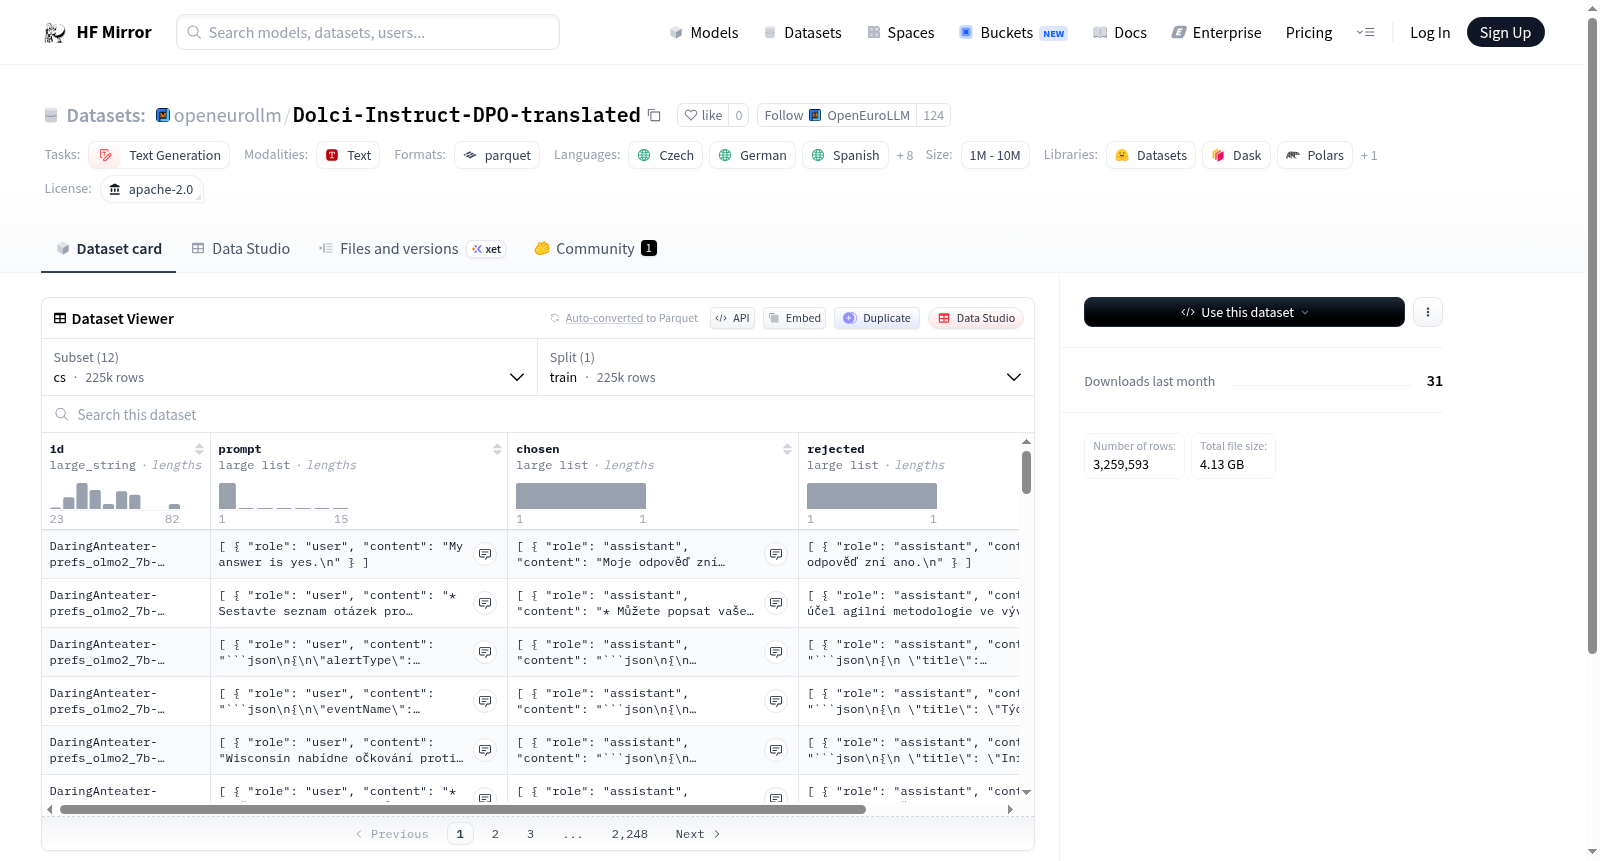The width and height of the screenshot is (1600, 861).
Task: Go to Spaces in the top navigation
Action: (901, 33)
